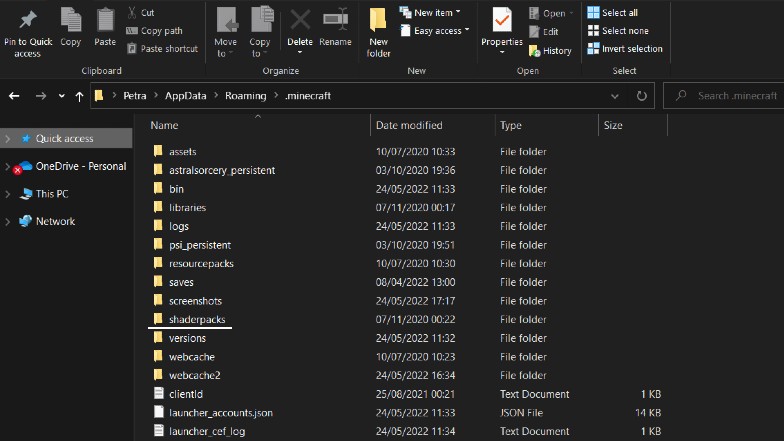Go up one folder level
Viewport: 784px width, 441px height.
(79, 96)
